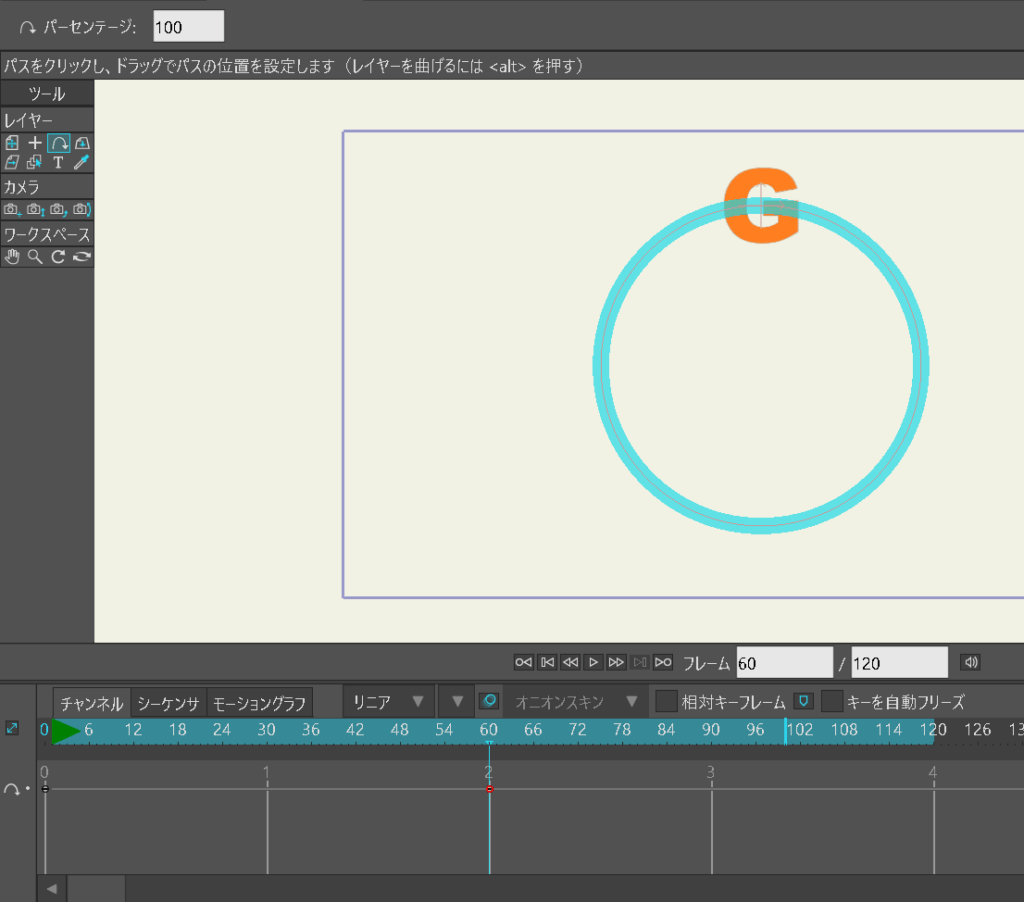Switch to the モーショングラフ tab
Image resolution: width=1024 pixels, height=902 pixels.
[259, 703]
